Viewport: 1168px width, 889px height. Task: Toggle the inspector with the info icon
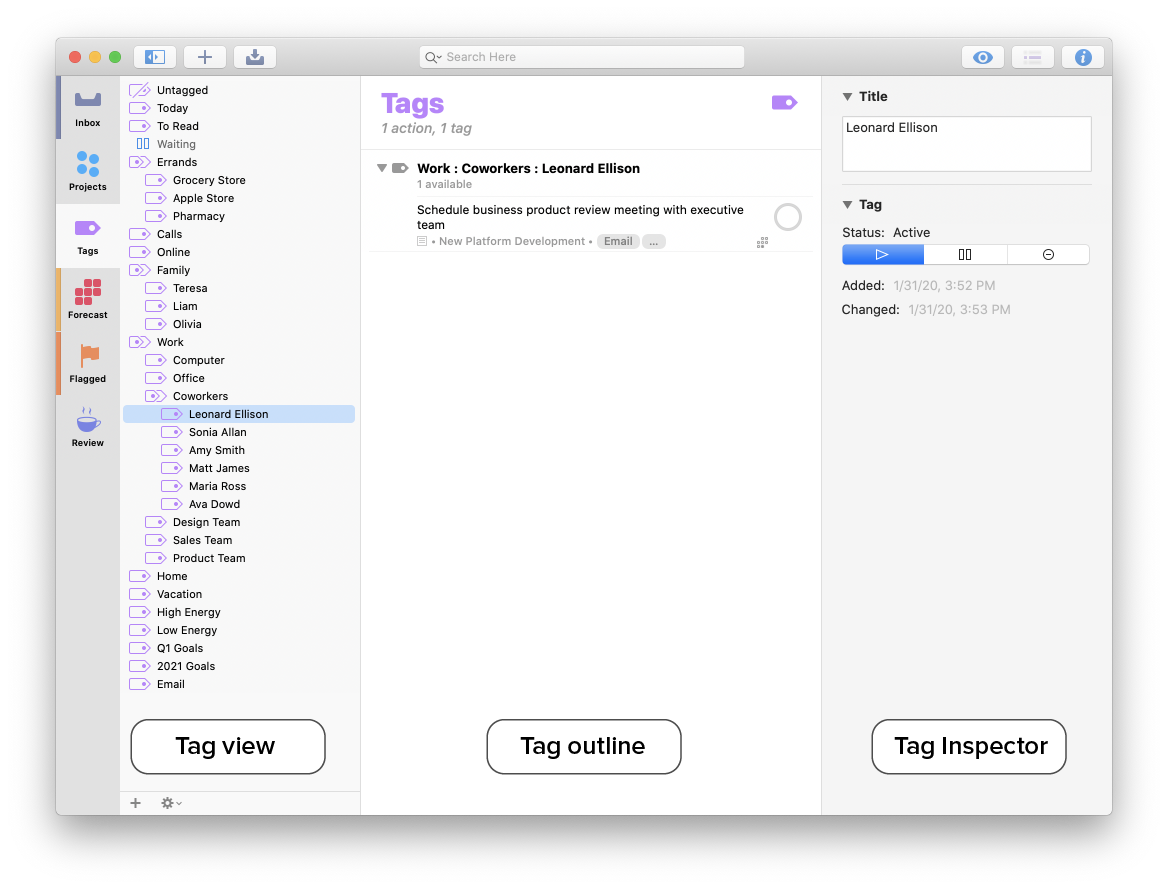tap(1083, 57)
